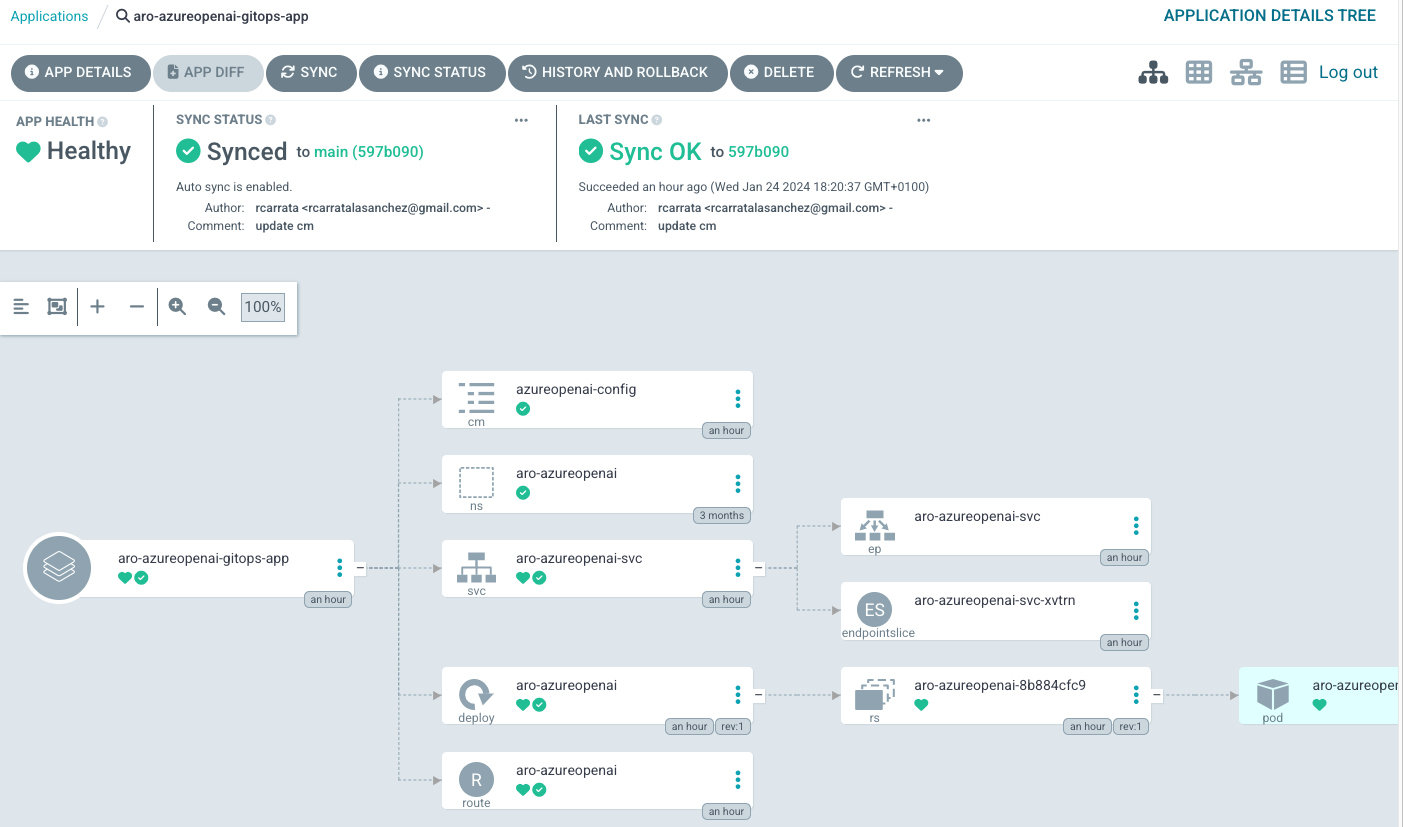Open History and Rollback

(615, 72)
